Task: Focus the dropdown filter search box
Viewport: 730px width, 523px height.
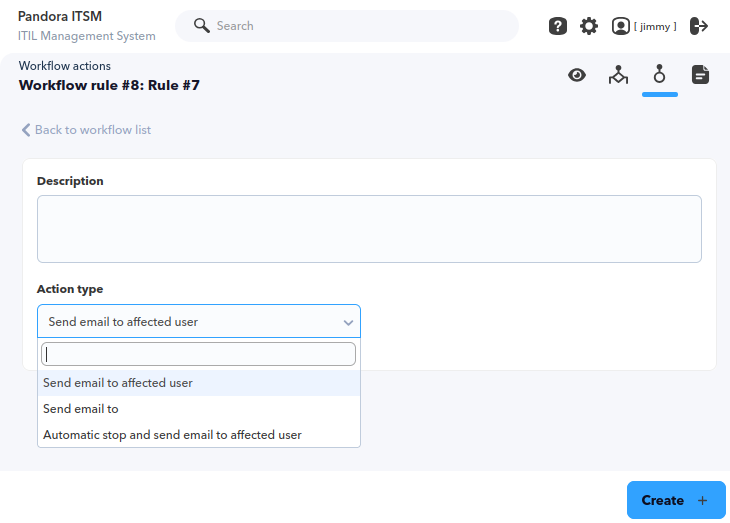Action: (x=198, y=354)
